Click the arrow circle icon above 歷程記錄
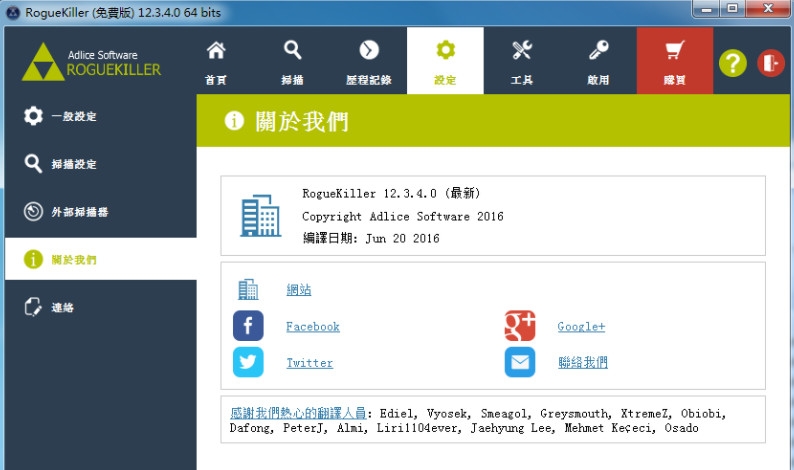The height and width of the screenshot is (470, 794). point(369,50)
